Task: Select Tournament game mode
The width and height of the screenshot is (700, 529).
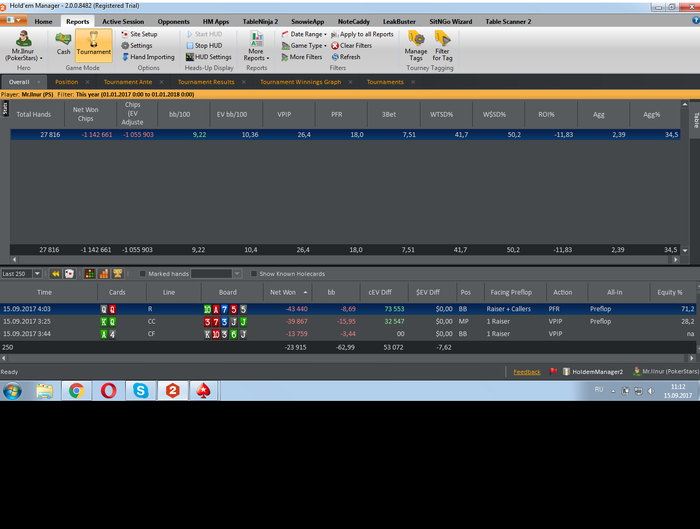Action: pyautogui.click(x=93, y=44)
